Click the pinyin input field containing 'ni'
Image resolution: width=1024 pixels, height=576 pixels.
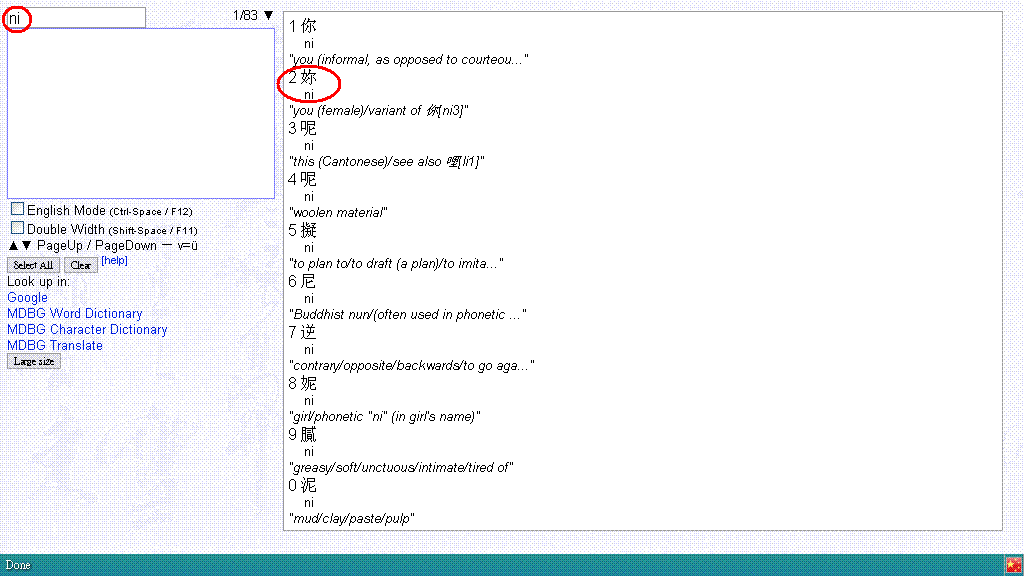tap(76, 18)
